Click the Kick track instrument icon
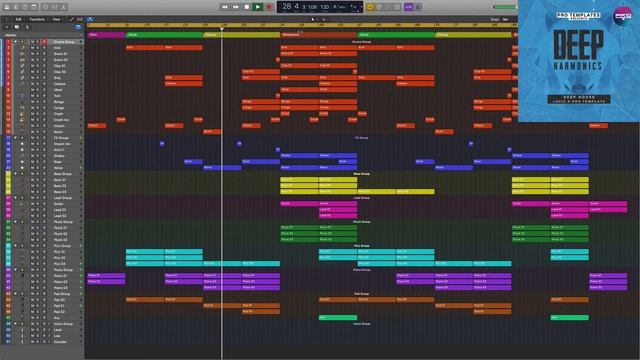640x360 pixels. click(22, 48)
